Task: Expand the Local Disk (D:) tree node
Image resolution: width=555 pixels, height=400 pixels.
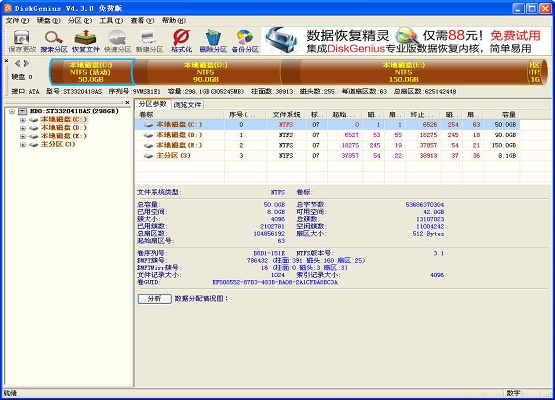Action: click(23, 128)
